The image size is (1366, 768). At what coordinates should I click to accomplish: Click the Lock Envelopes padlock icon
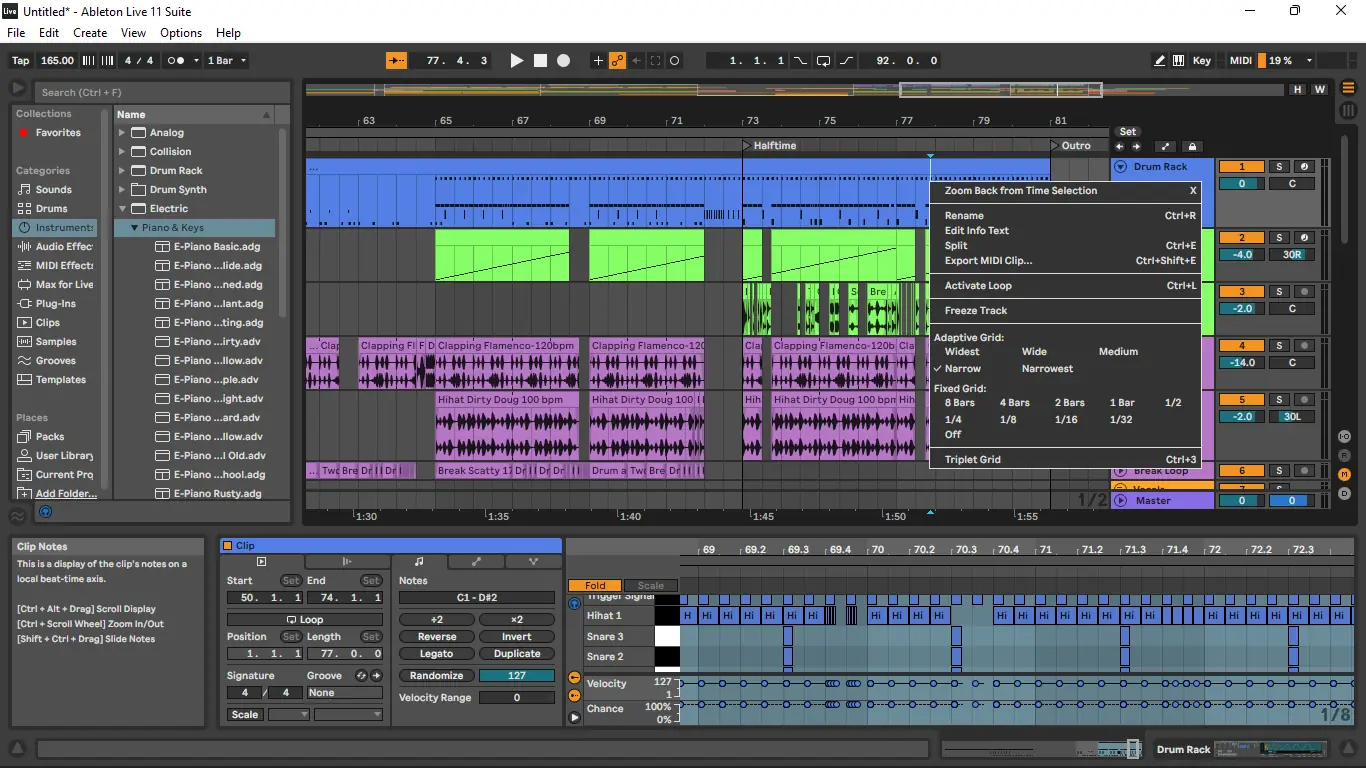[x=1191, y=146]
